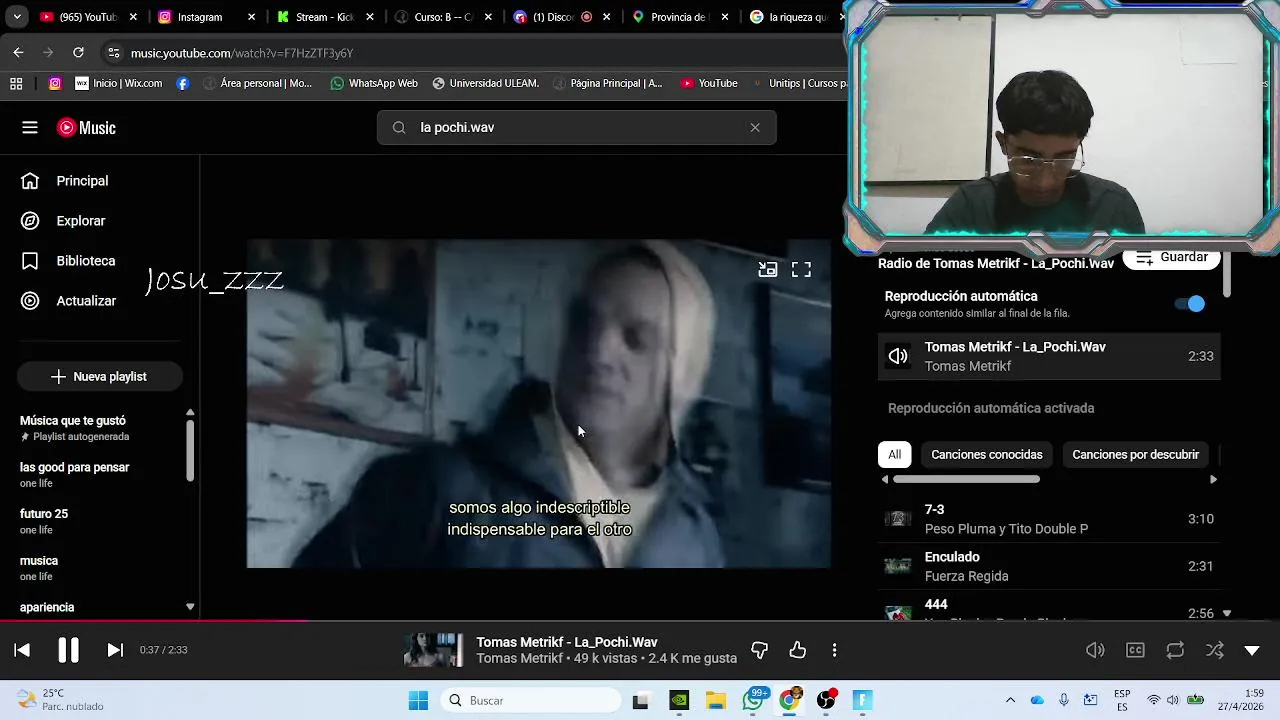The height and width of the screenshot is (720, 1280).
Task: Open the Universidad ULEAM bookmark
Action: (x=485, y=83)
